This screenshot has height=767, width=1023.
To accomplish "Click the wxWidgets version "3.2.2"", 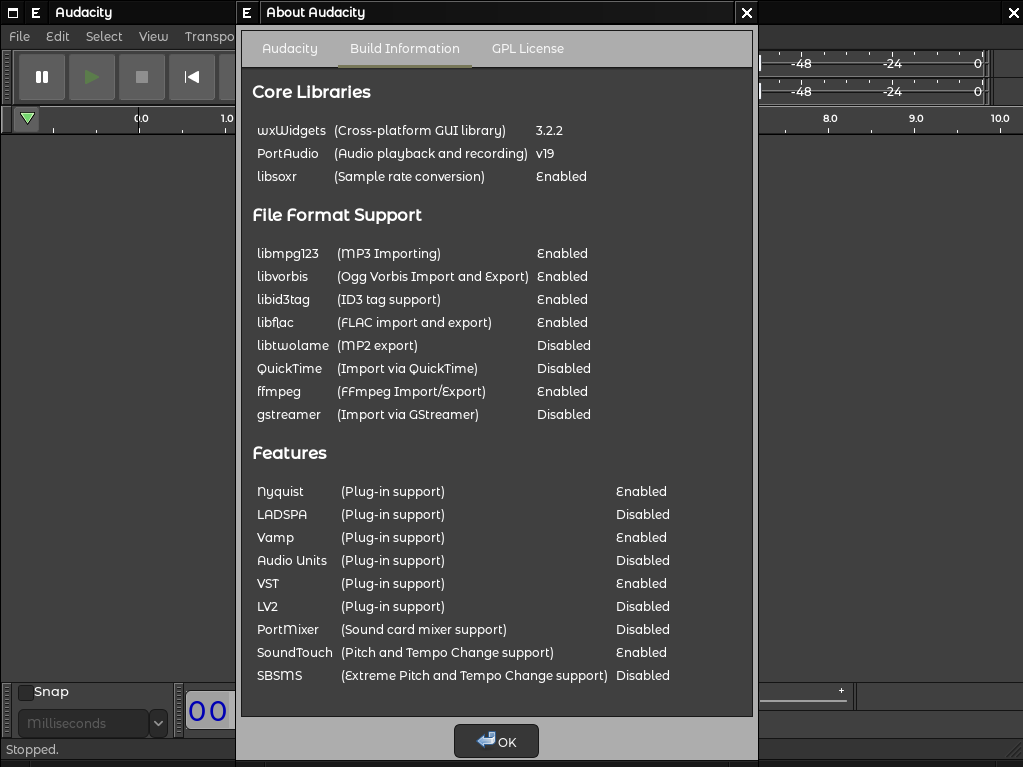I will [x=549, y=130].
